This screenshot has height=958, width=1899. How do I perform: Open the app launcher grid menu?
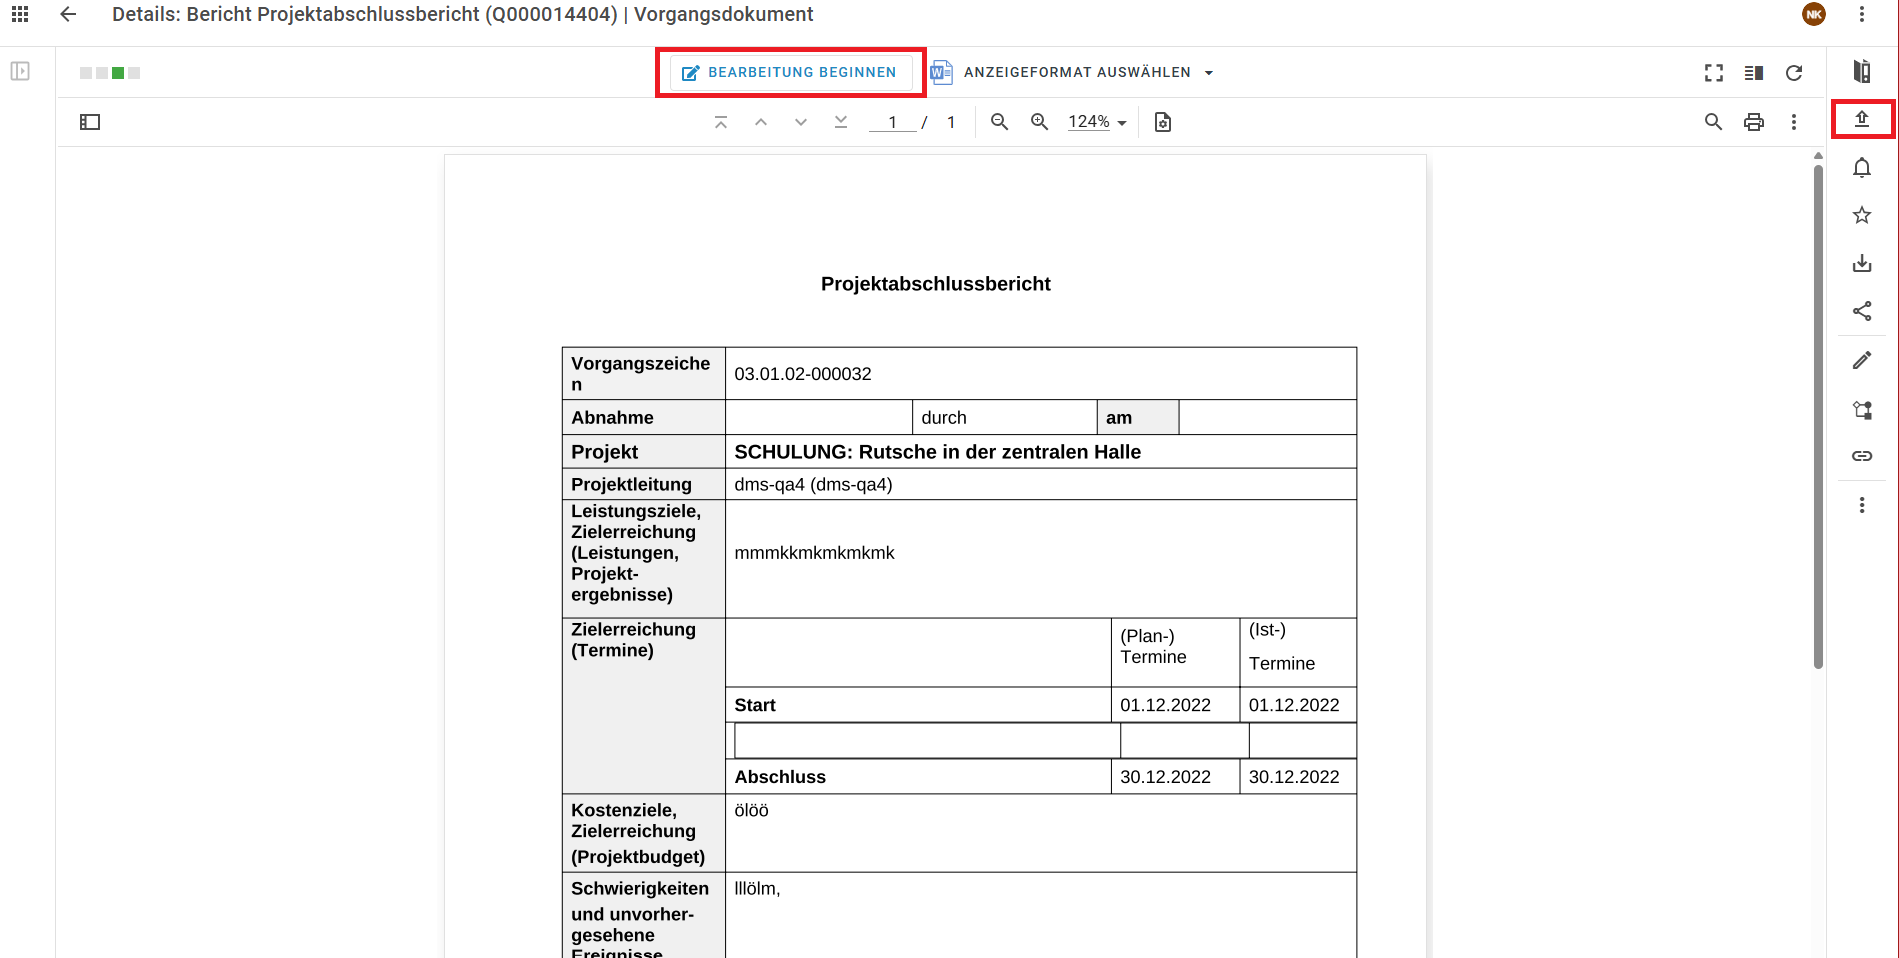tap(20, 14)
